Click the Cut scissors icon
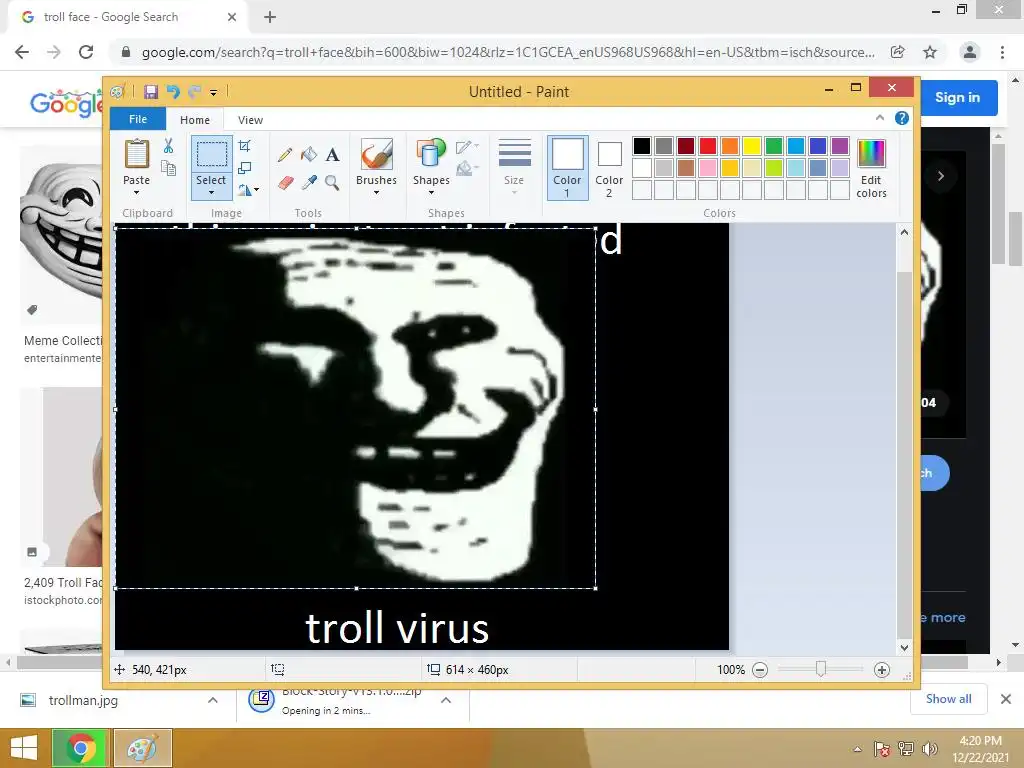Screen dimensions: 1024x768 point(168,146)
